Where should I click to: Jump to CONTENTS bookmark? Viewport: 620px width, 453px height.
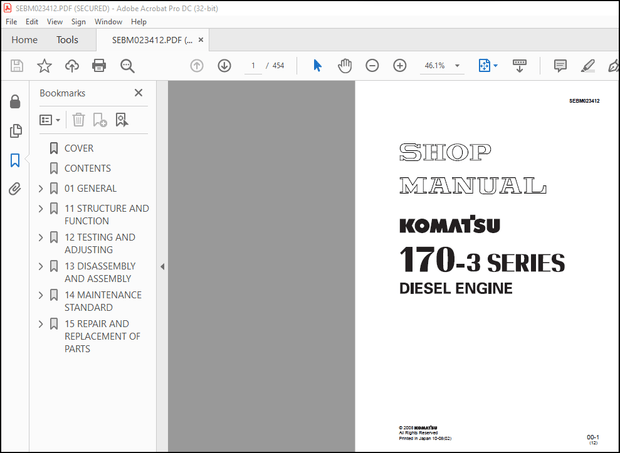(87, 168)
